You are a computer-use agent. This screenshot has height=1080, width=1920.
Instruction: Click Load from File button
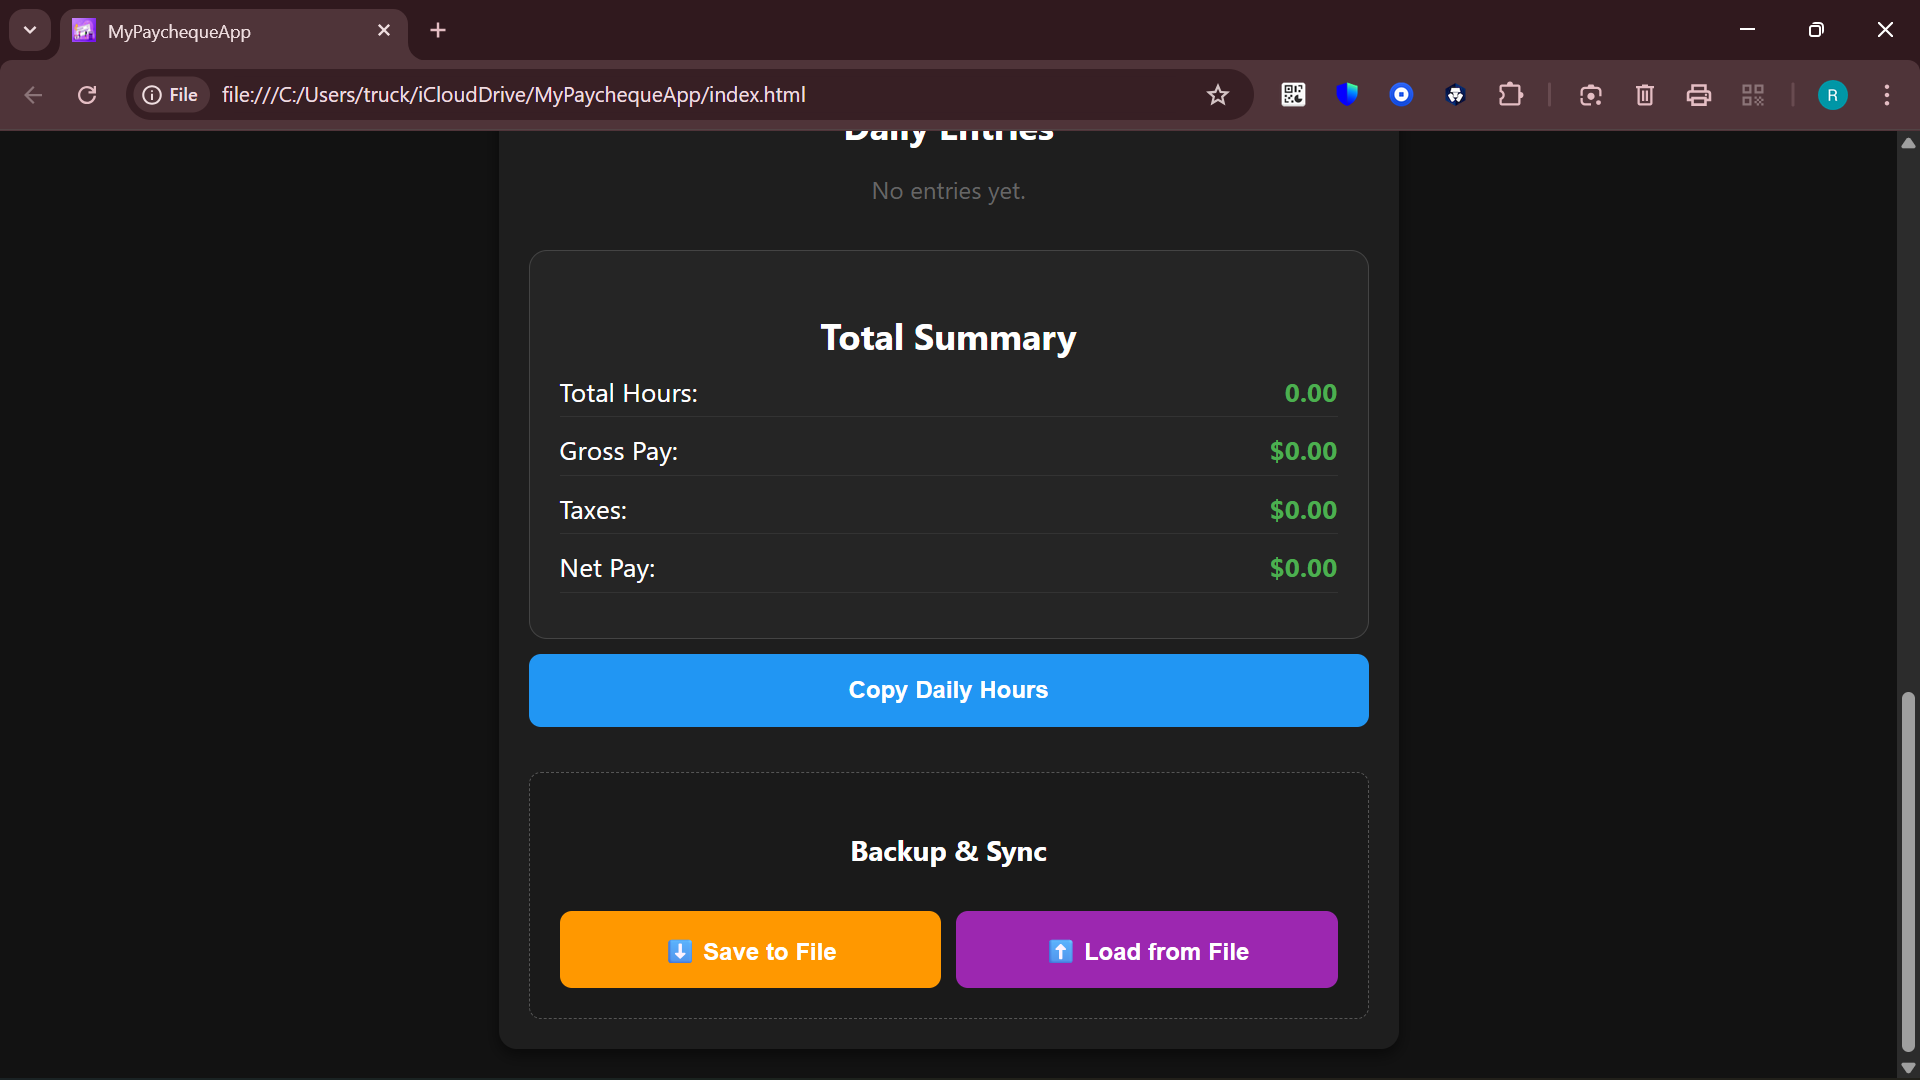pyautogui.click(x=1146, y=950)
